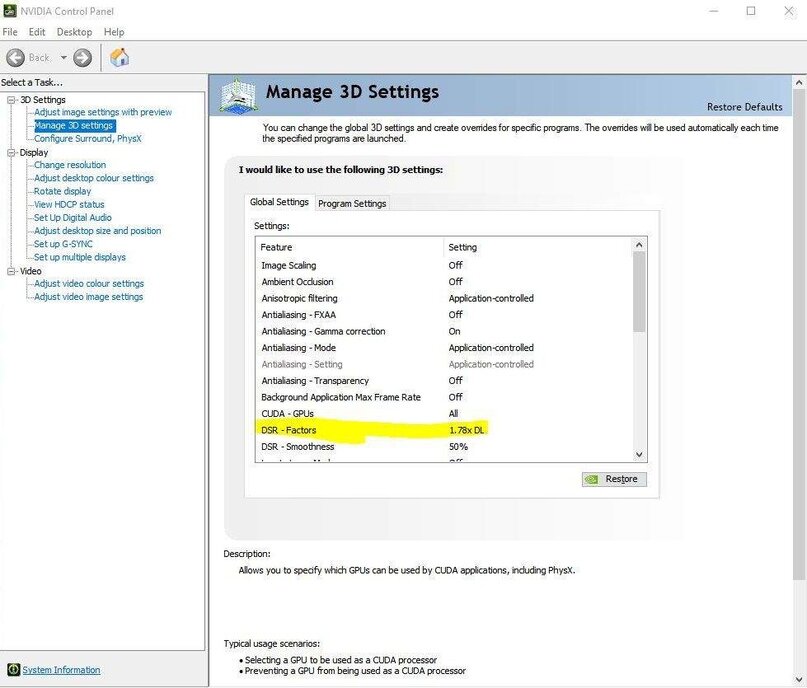The image size is (807, 688).
Task: Select the Image Scaling feature row
Action: click(445, 266)
